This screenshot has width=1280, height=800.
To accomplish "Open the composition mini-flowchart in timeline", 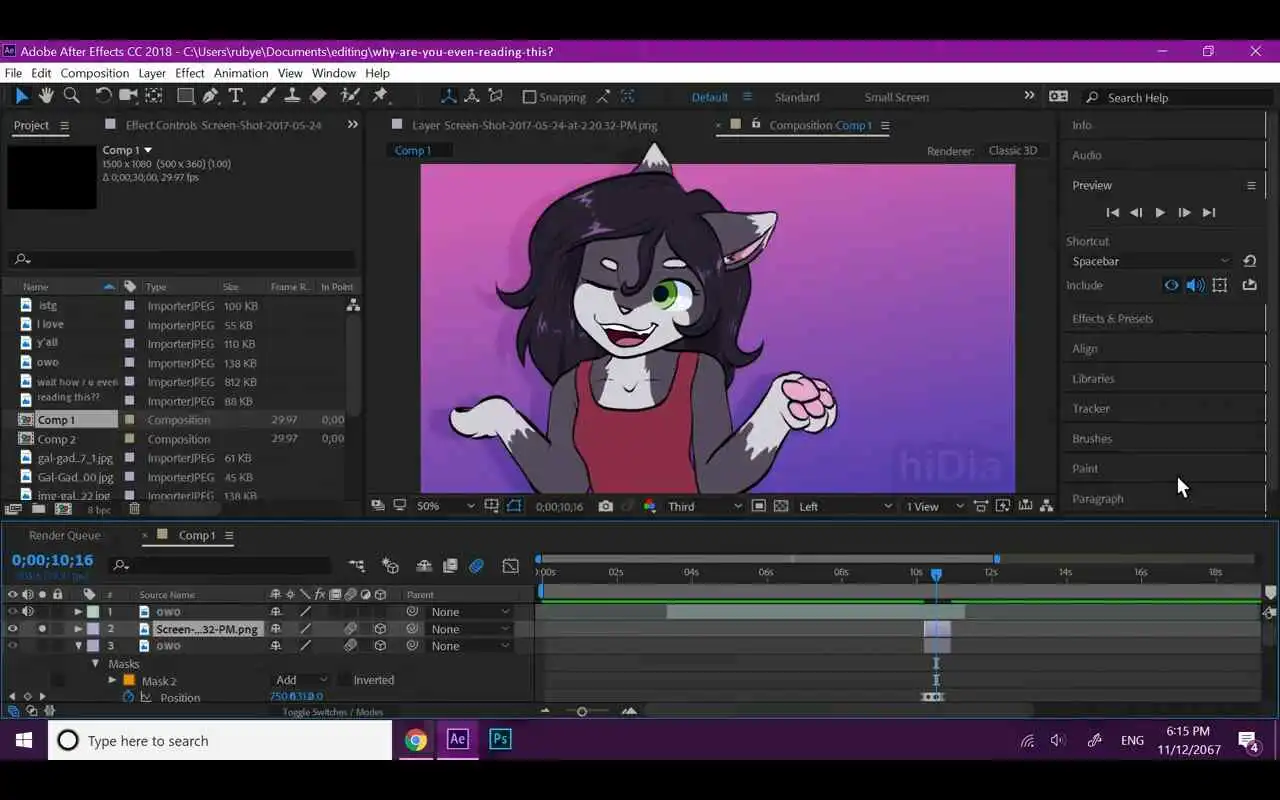I will [357, 565].
